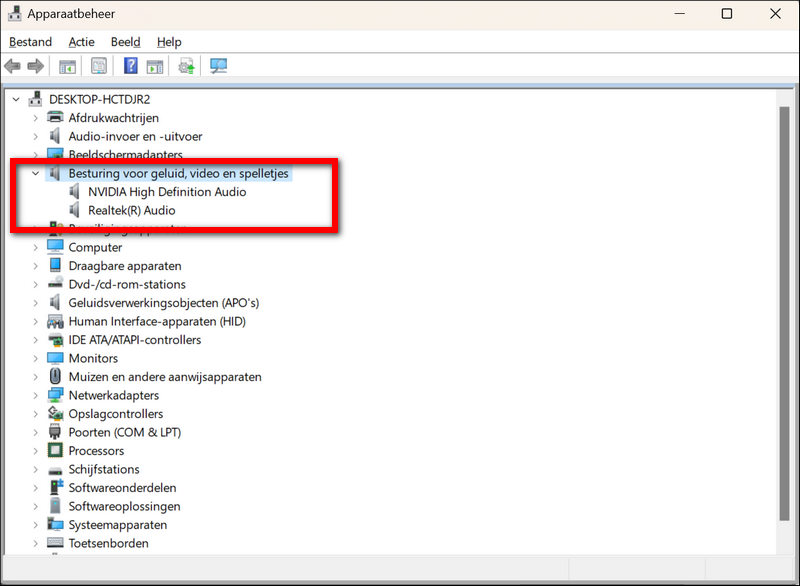This screenshot has width=800, height=586.
Task: Expand the Schijfstations category
Action: click(x=35, y=470)
